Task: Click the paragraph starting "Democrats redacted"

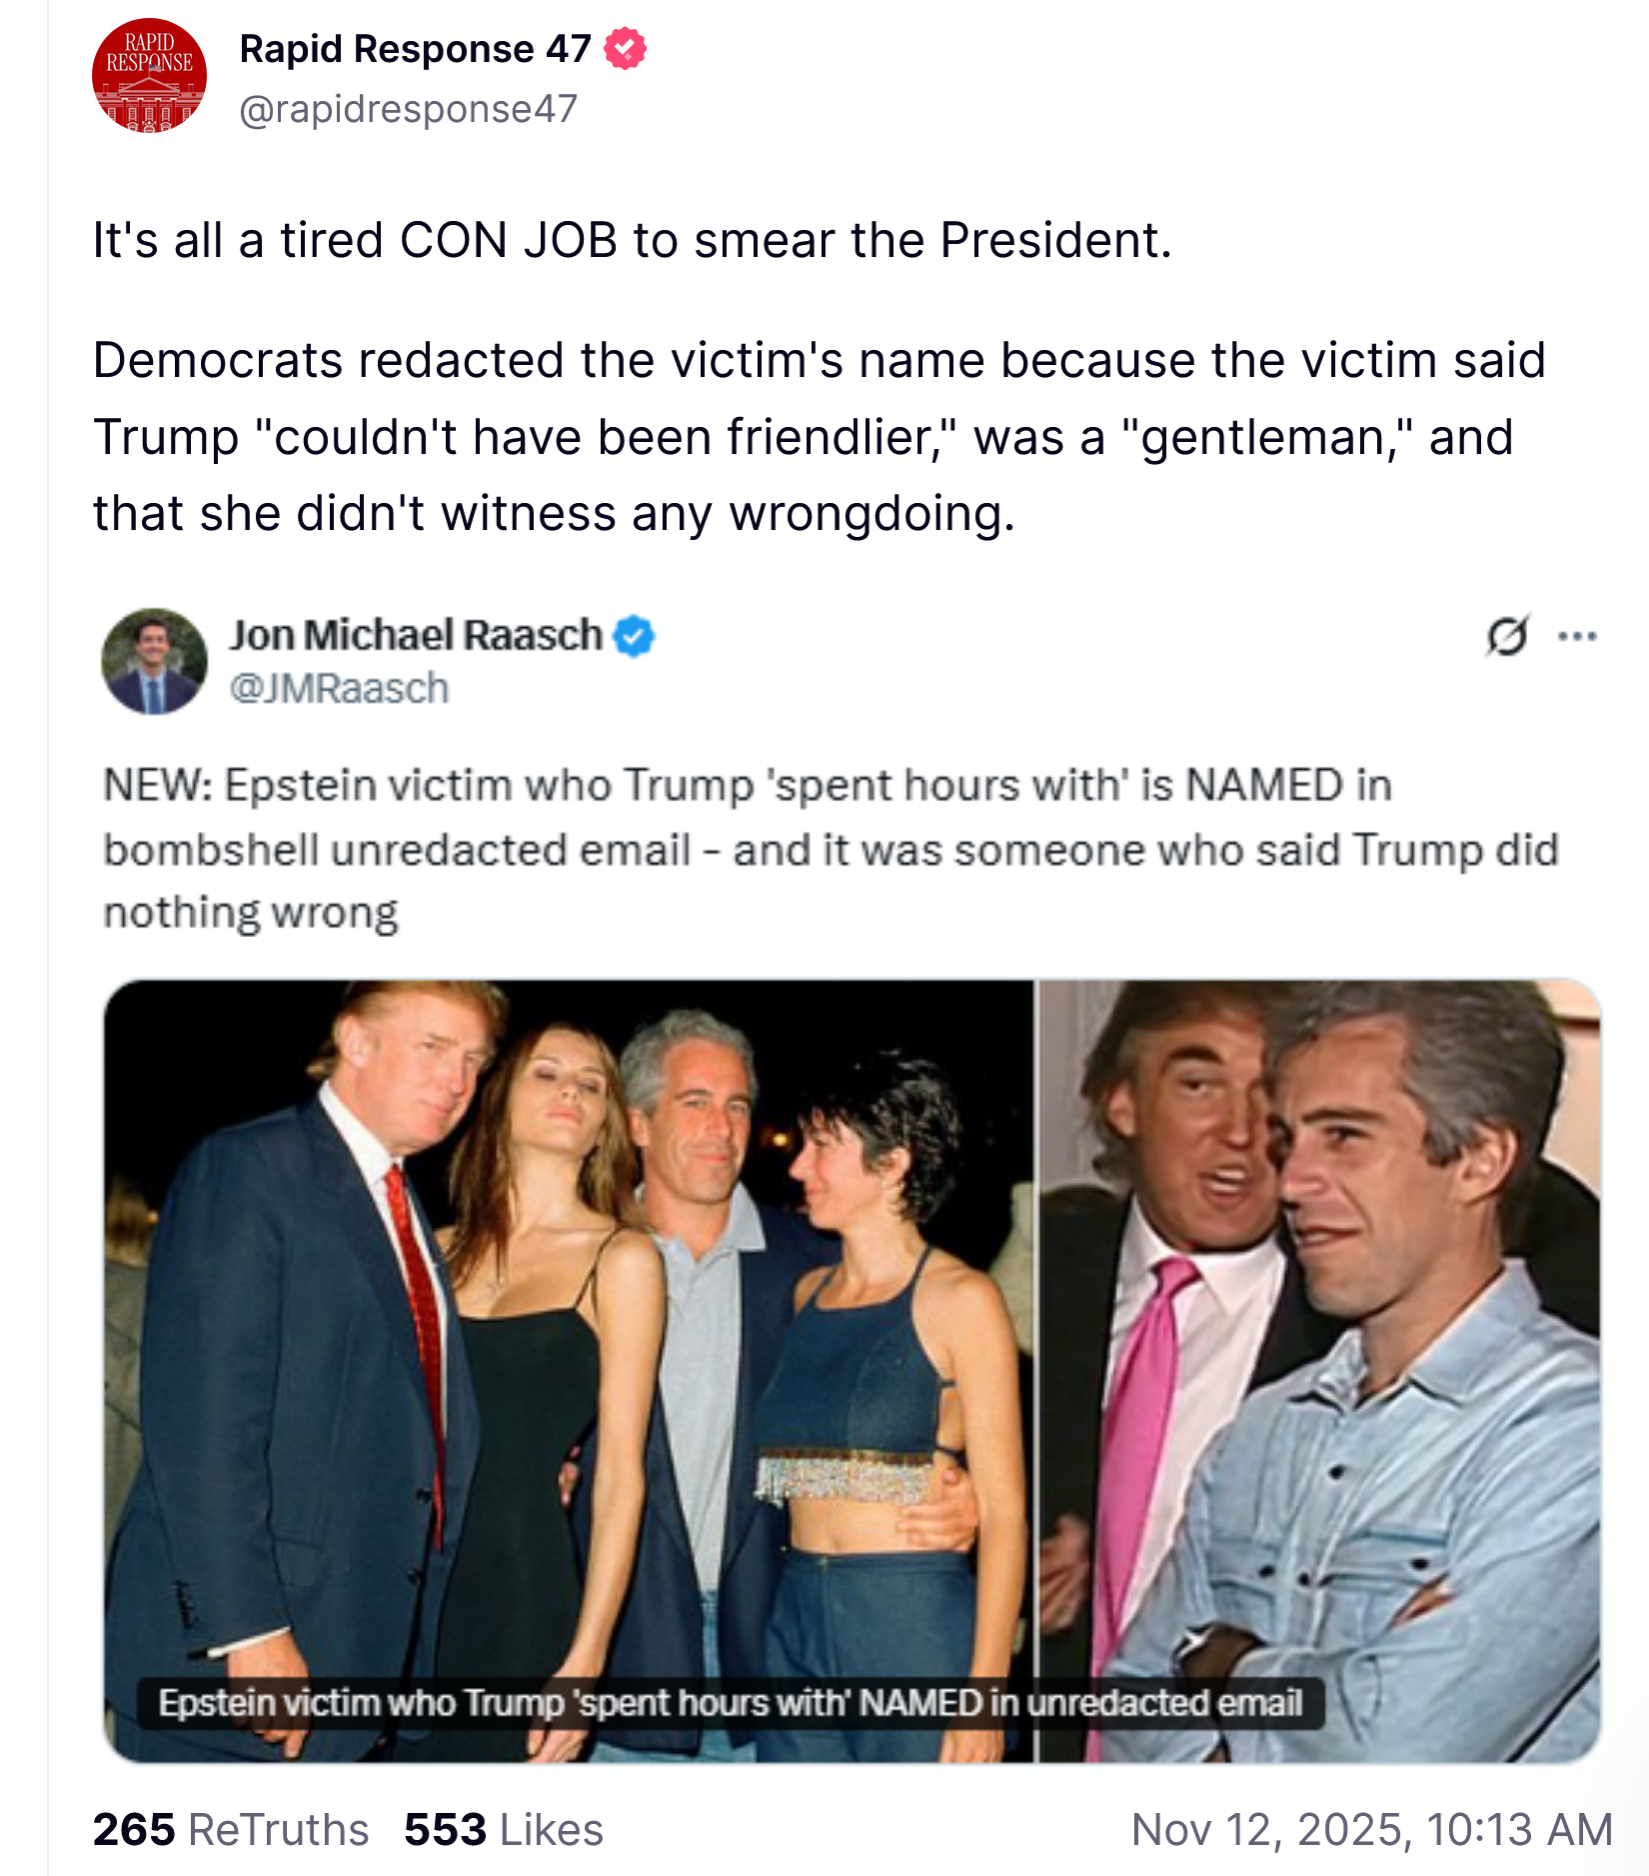Action: [x=818, y=437]
